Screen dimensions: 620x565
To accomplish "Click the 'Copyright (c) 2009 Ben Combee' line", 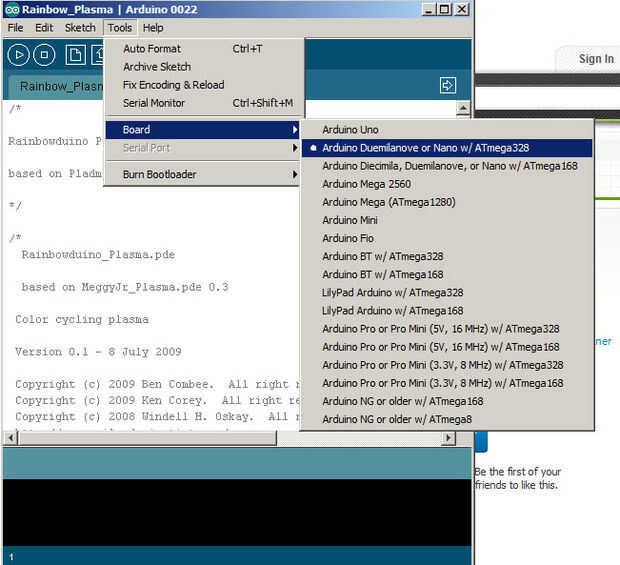I will [157, 384].
